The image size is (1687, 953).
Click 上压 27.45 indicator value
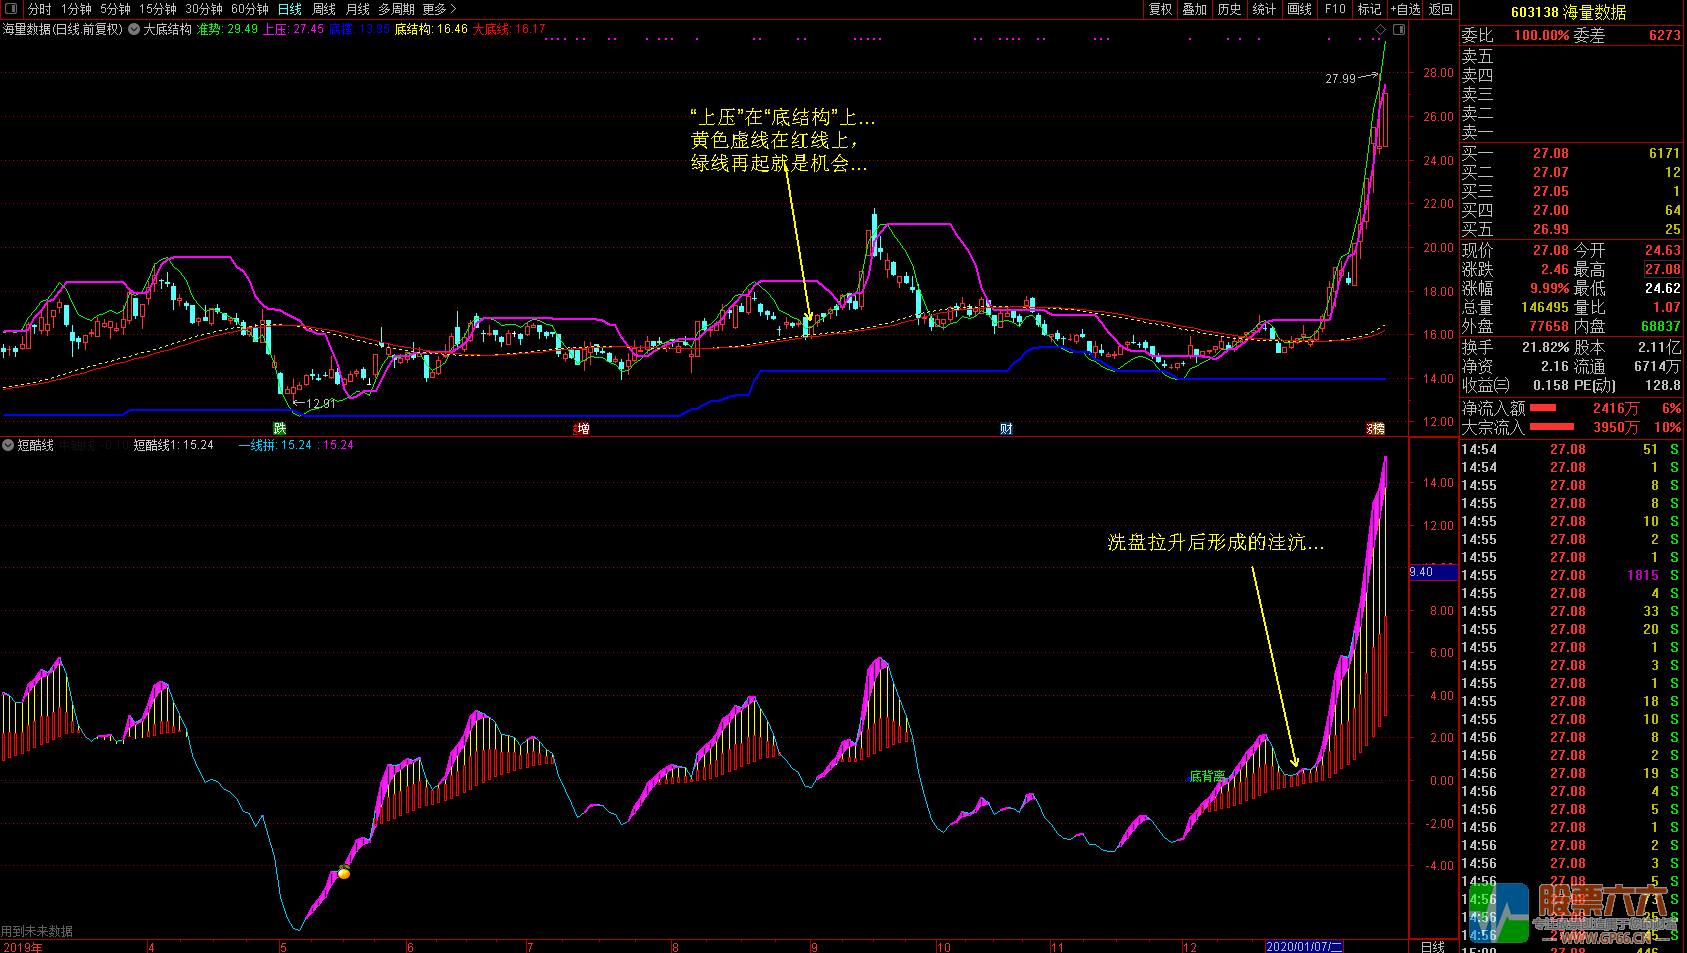294,29
